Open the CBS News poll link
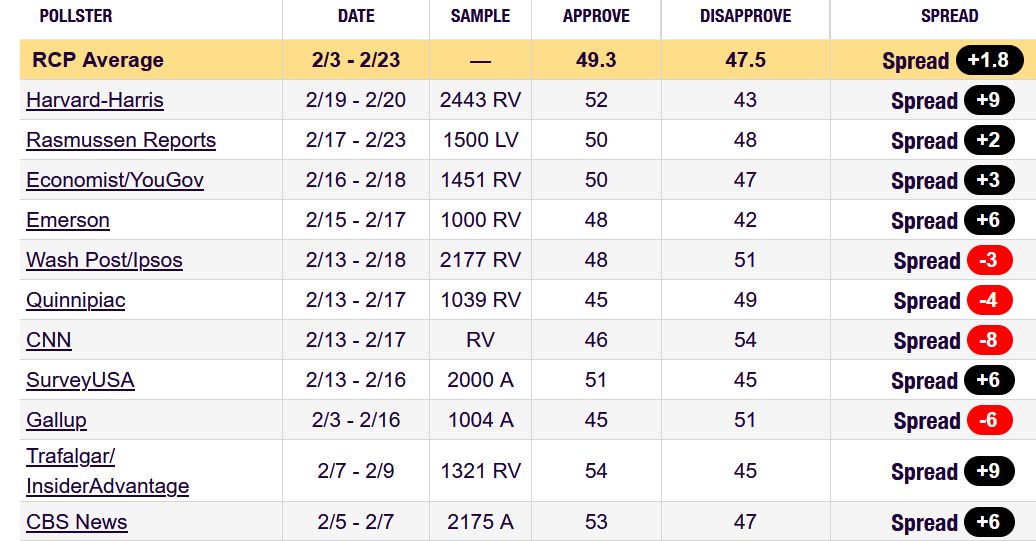The width and height of the screenshot is (1036, 541). (x=77, y=522)
